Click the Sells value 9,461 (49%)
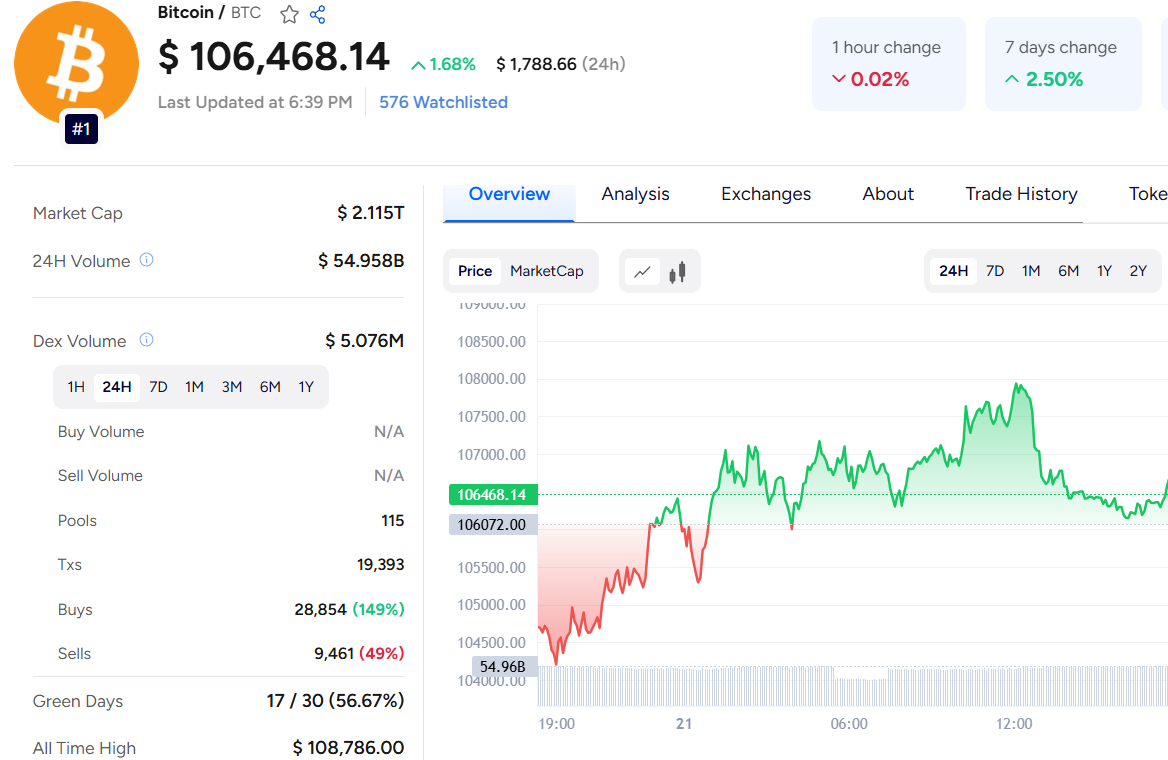The width and height of the screenshot is (1168, 760). point(359,653)
